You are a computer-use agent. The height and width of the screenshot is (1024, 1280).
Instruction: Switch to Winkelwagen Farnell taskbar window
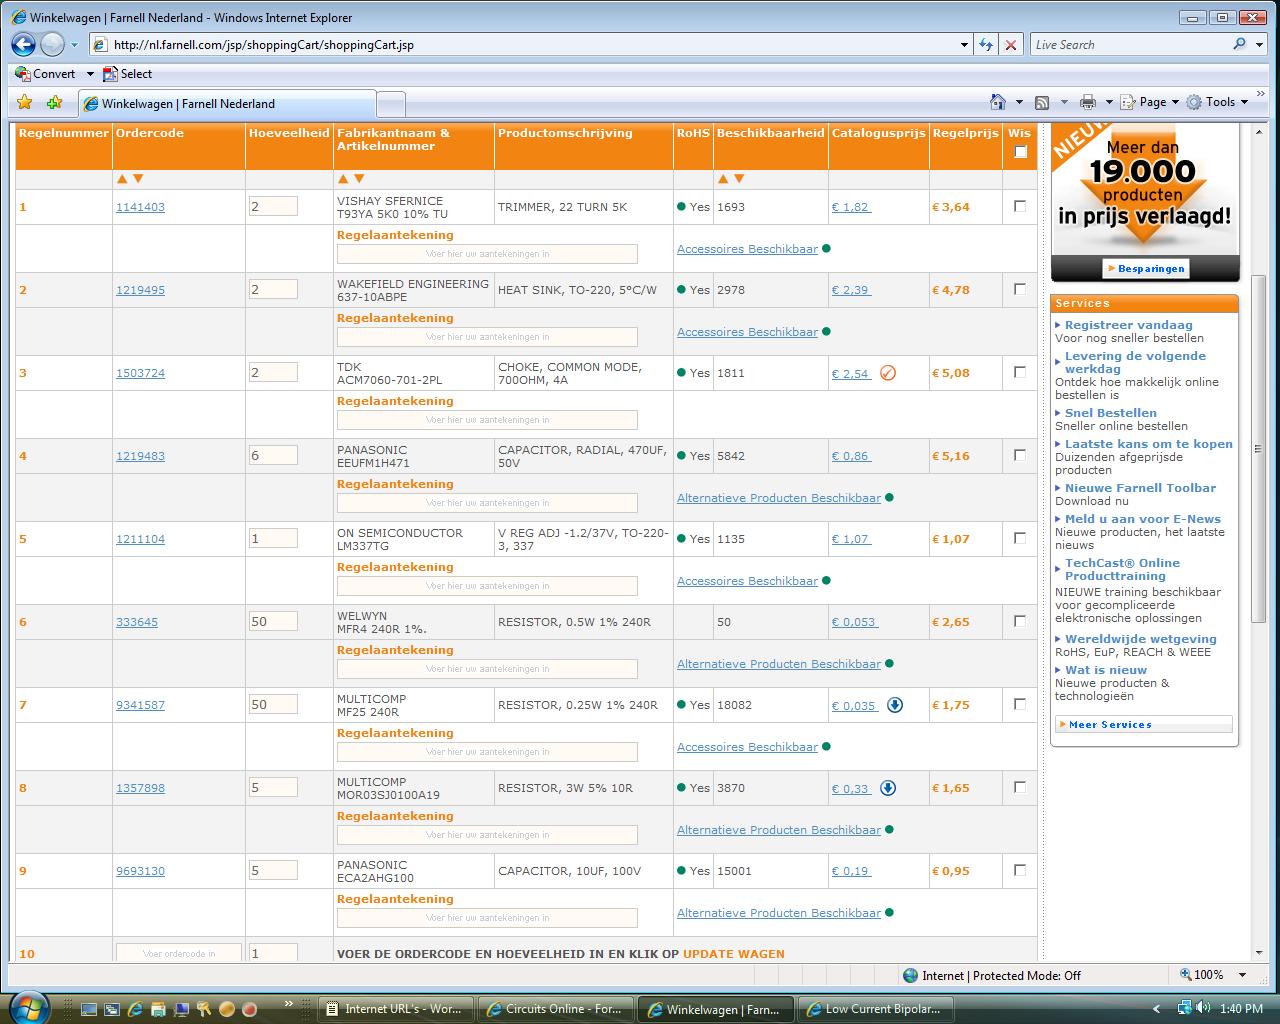click(716, 1009)
